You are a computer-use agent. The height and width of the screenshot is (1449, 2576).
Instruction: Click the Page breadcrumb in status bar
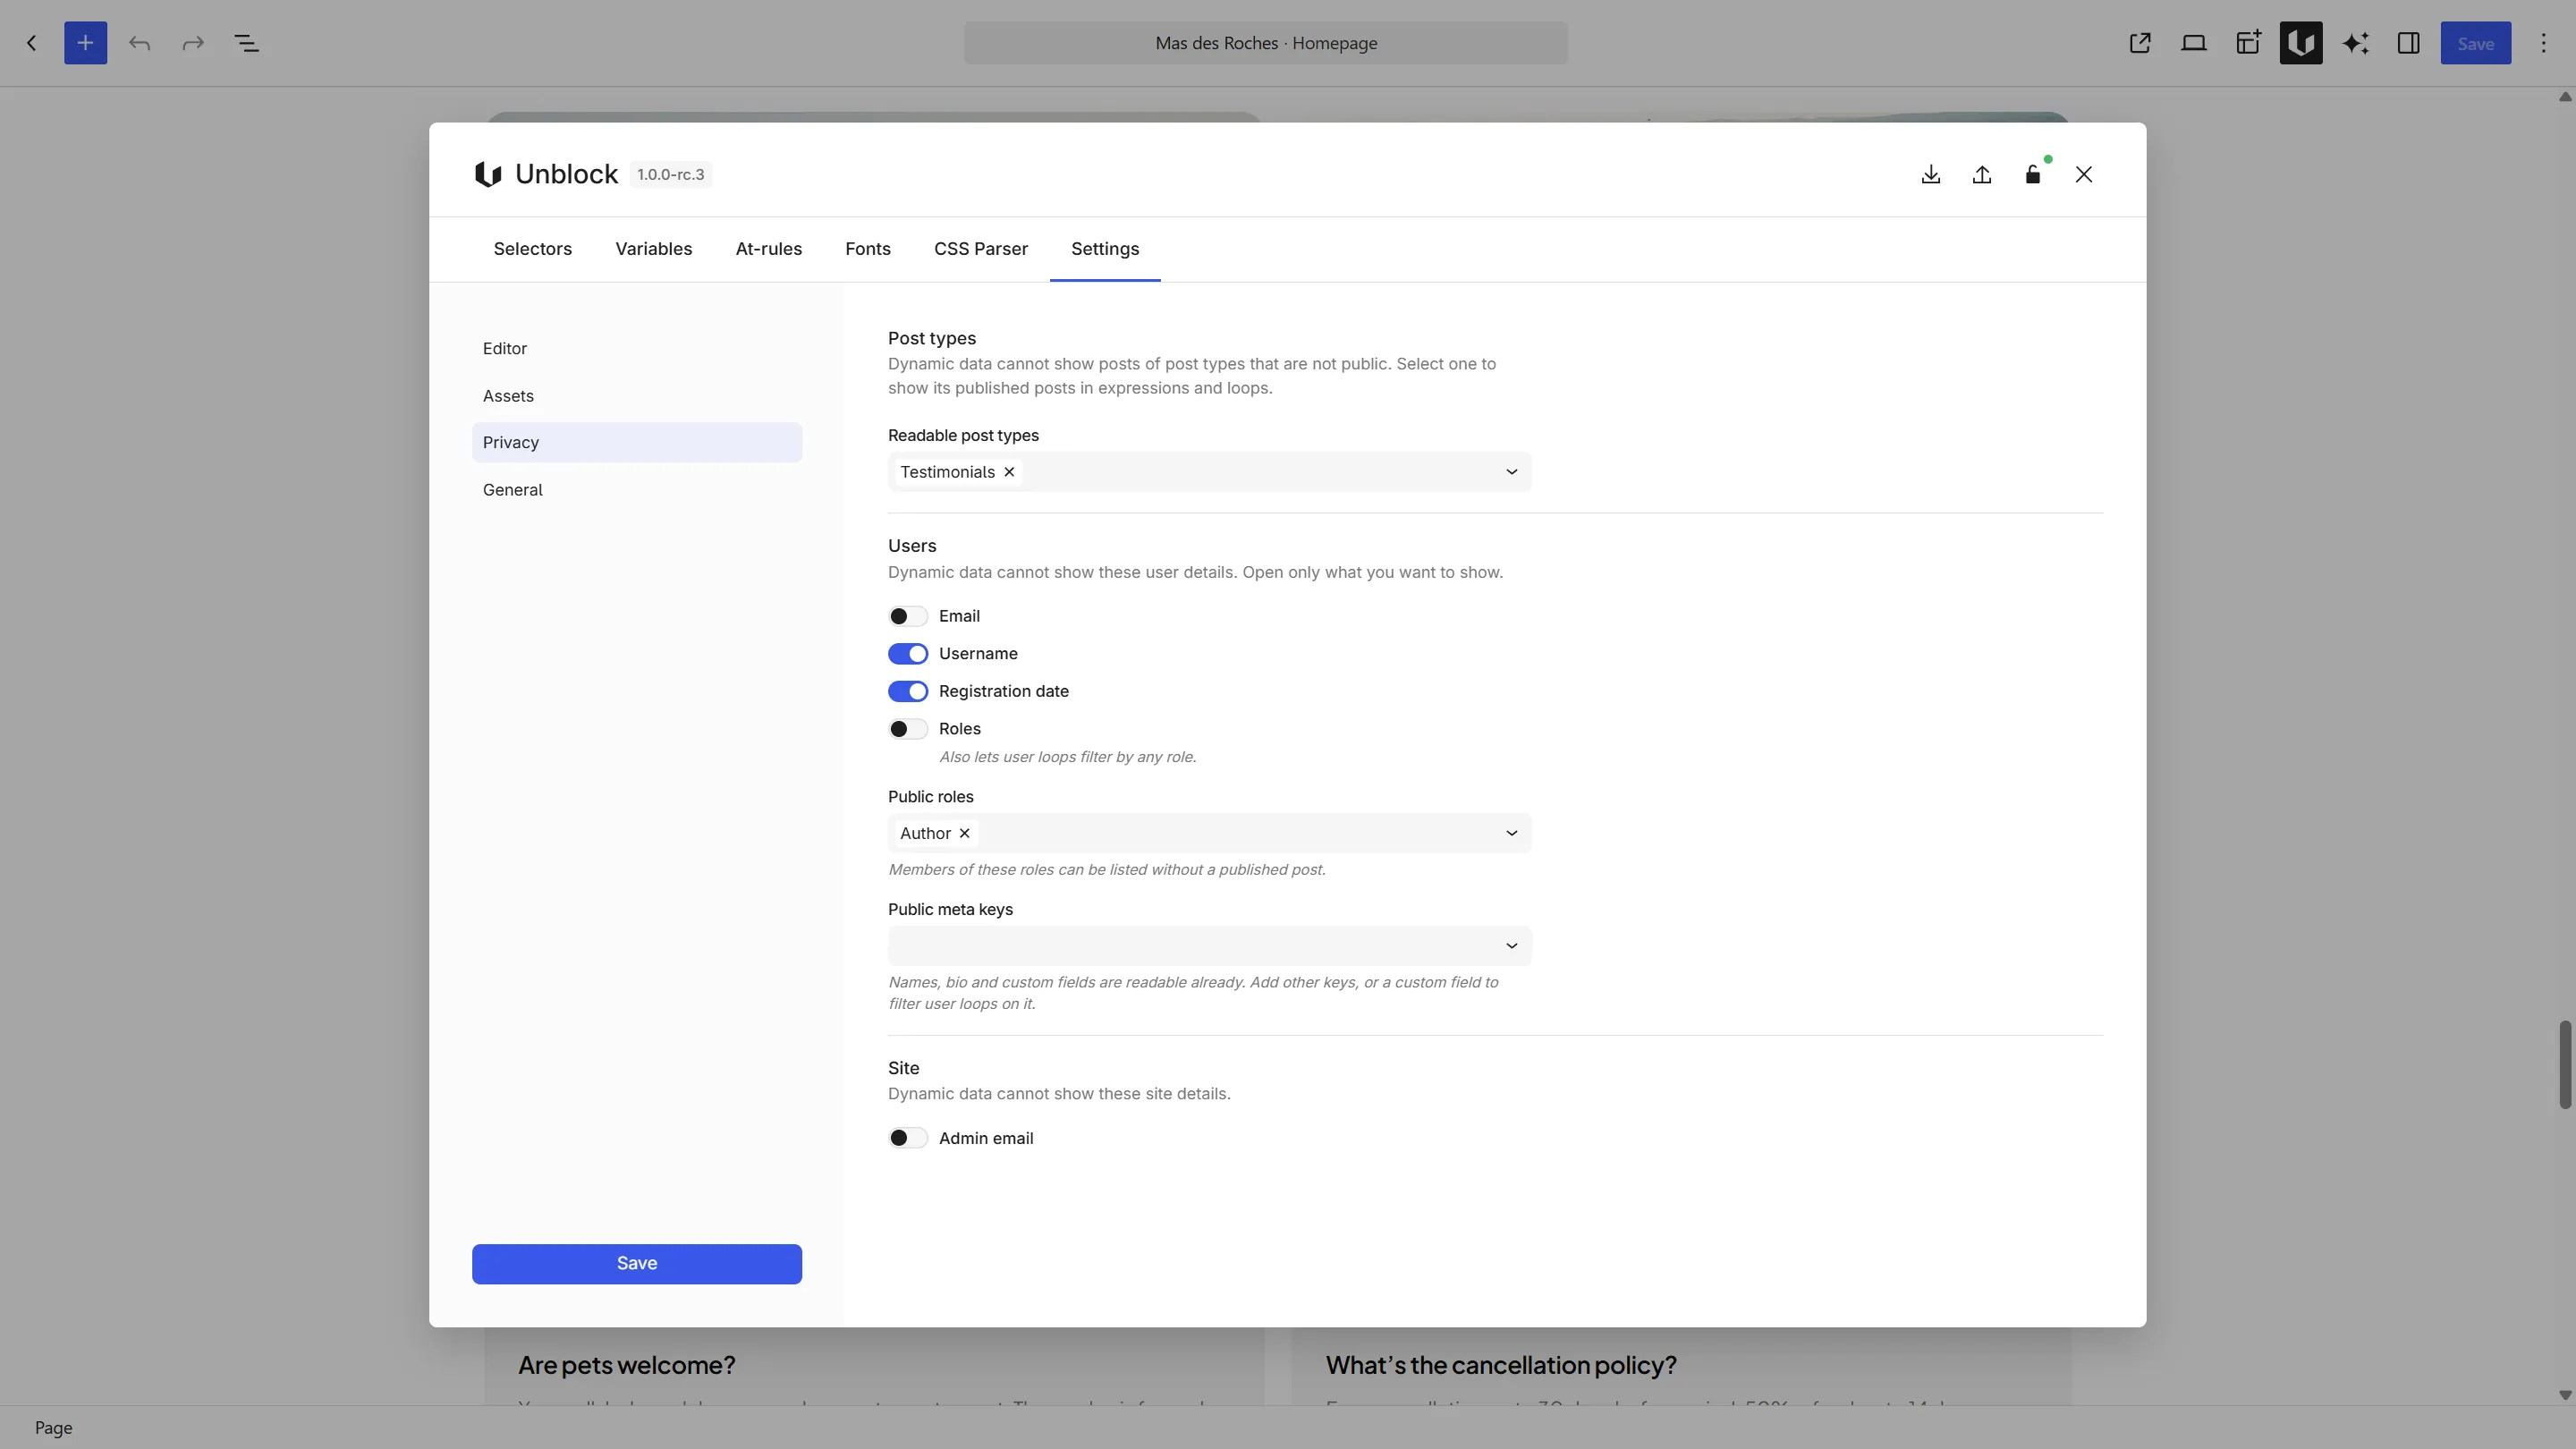click(54, 1428)
